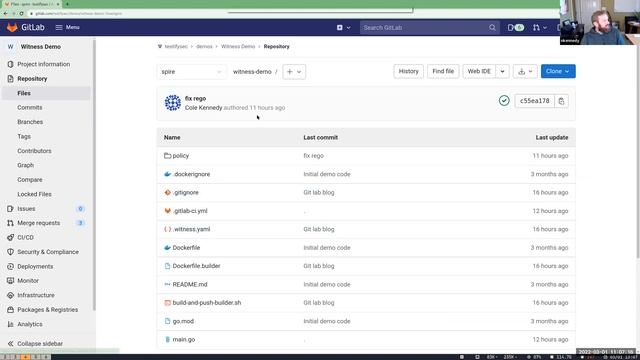
Task: Open the Web IDE button
Action: pyautogui.click(x=479, y=71)
